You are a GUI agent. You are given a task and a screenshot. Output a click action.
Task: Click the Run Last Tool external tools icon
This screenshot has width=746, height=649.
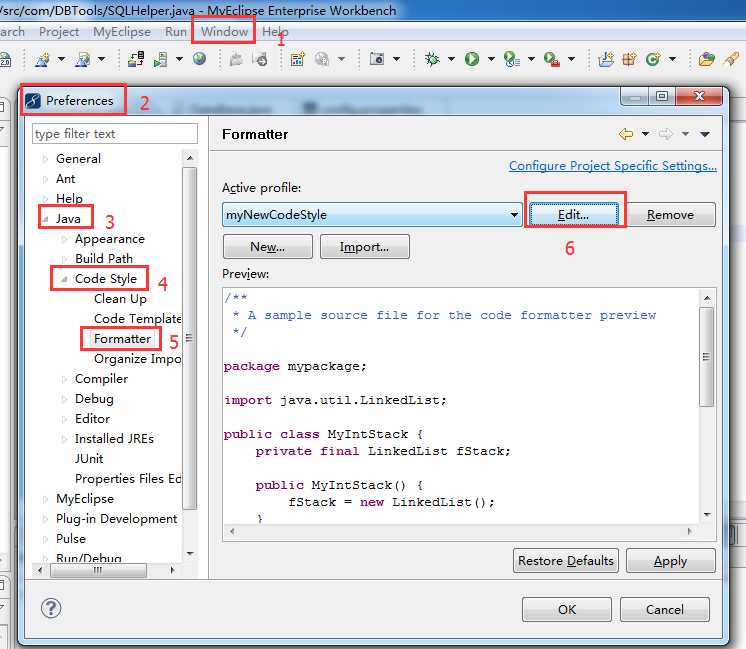pyautogui.click(x=552, y=59)
